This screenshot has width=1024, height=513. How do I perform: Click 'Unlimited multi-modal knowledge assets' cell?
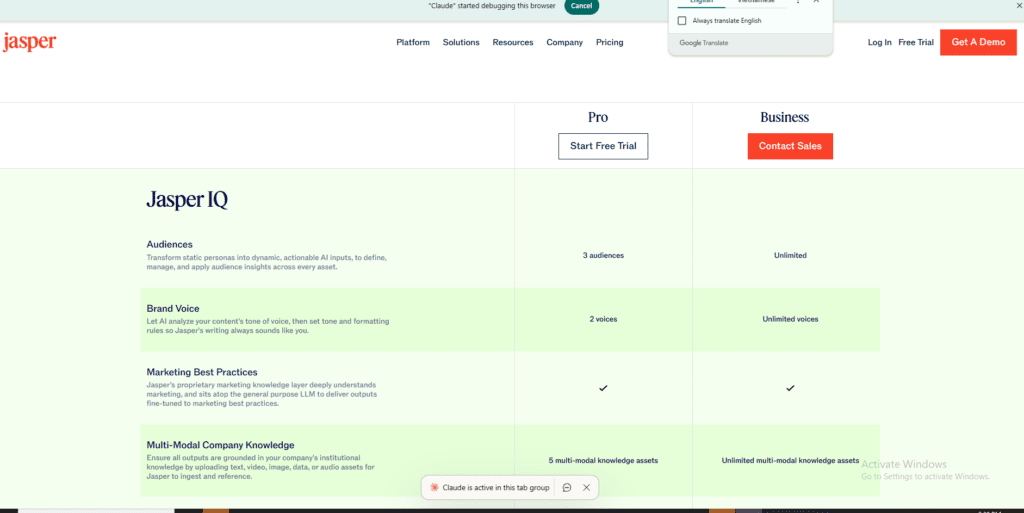790,460
